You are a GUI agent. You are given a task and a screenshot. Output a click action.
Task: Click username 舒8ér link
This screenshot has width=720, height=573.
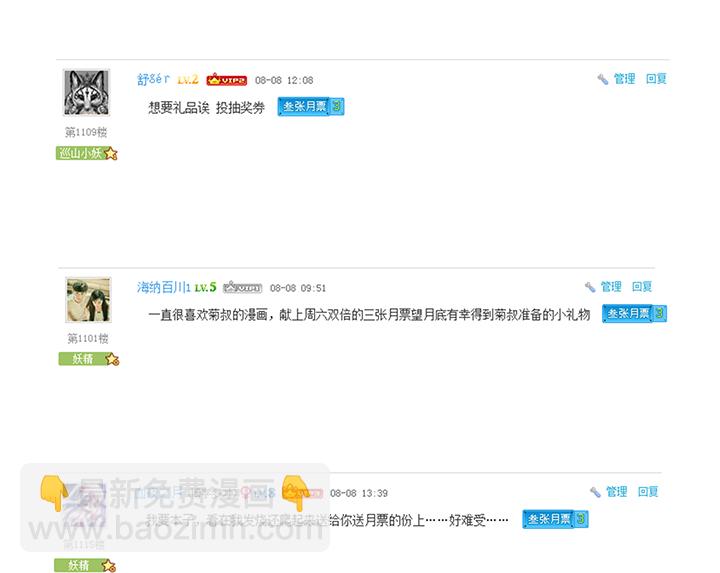coord(153,79)
